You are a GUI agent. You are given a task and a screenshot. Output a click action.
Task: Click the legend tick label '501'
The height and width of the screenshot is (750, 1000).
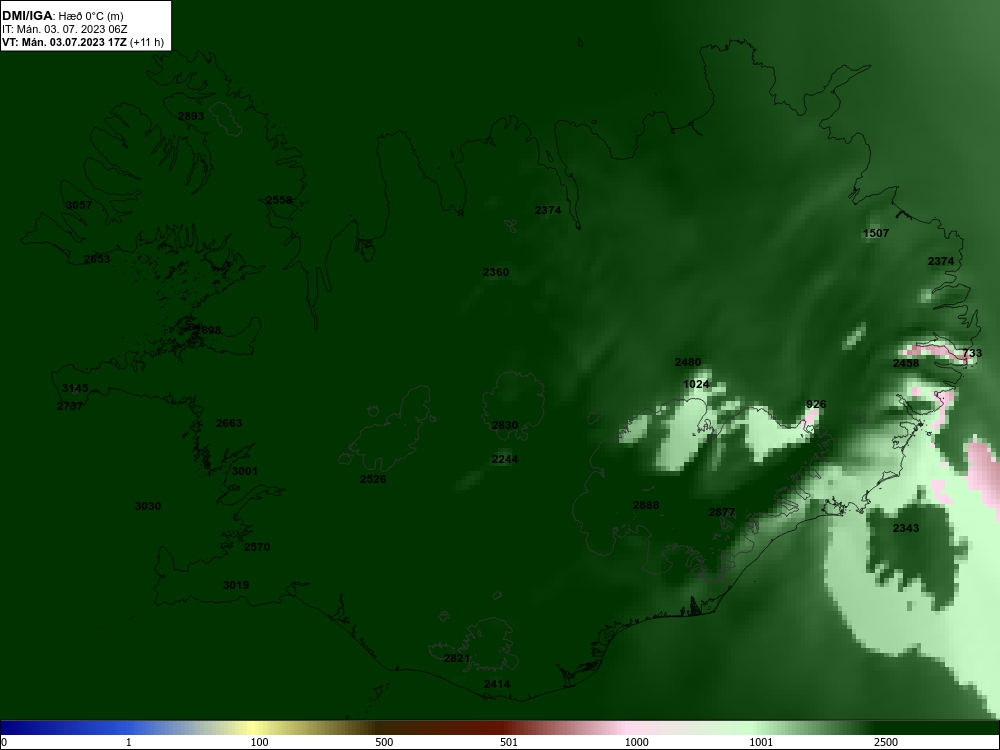(x=510, y=742)
